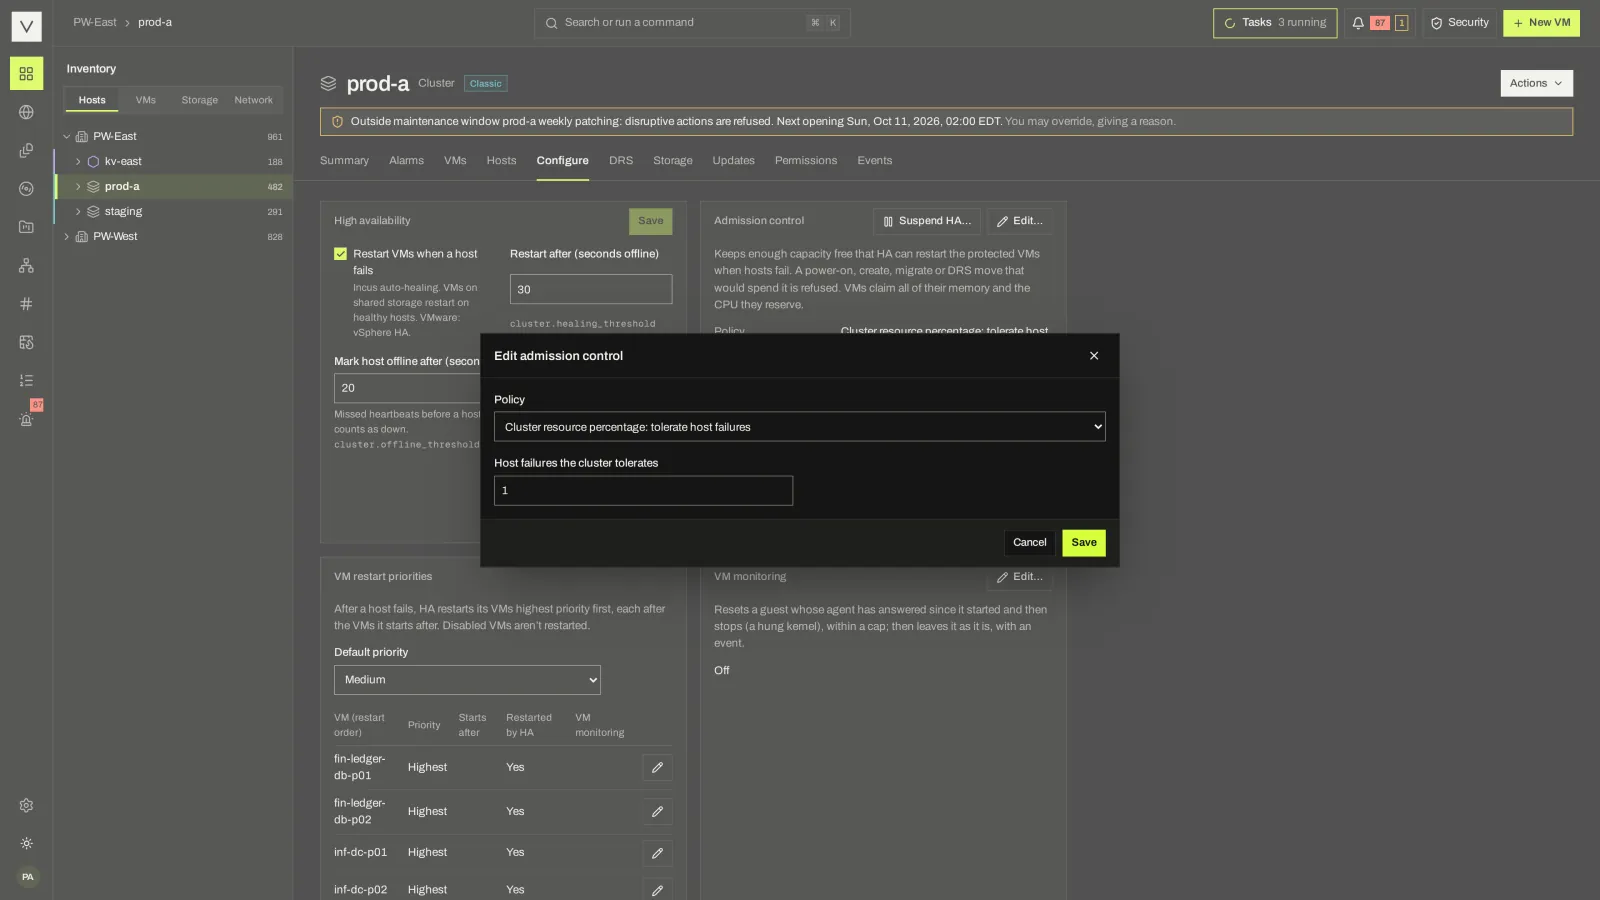Open the Default priority Medium dropdown
The image size is (1600, 900).
click(x=467, y=680)
